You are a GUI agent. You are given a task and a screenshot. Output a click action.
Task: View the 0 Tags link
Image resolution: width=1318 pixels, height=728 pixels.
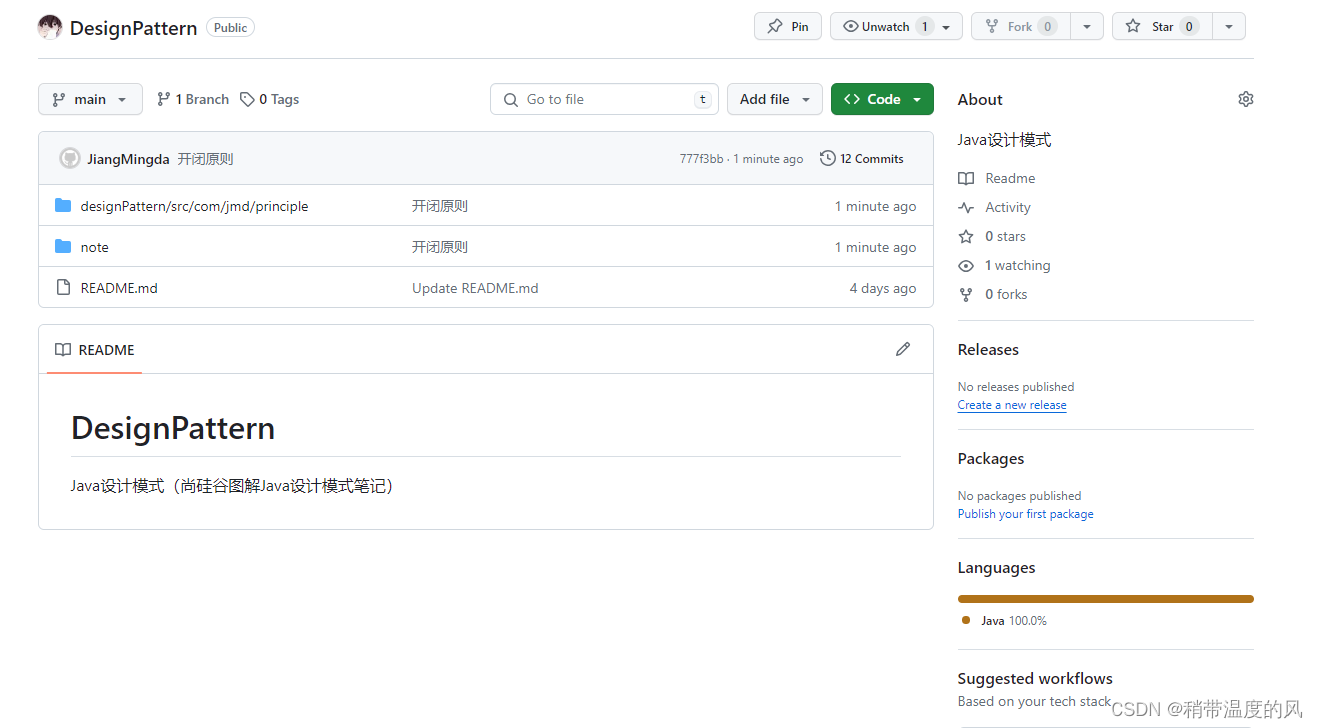(x=270, y=99)
